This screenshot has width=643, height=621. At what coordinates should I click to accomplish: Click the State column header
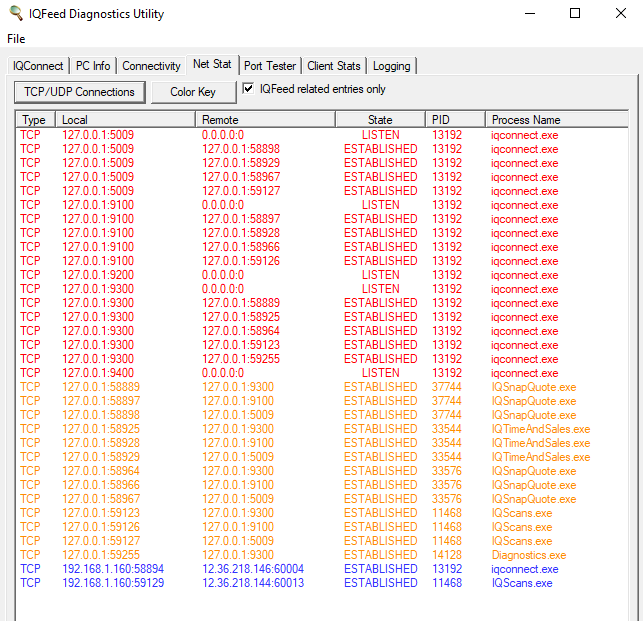tap(380, 120)
